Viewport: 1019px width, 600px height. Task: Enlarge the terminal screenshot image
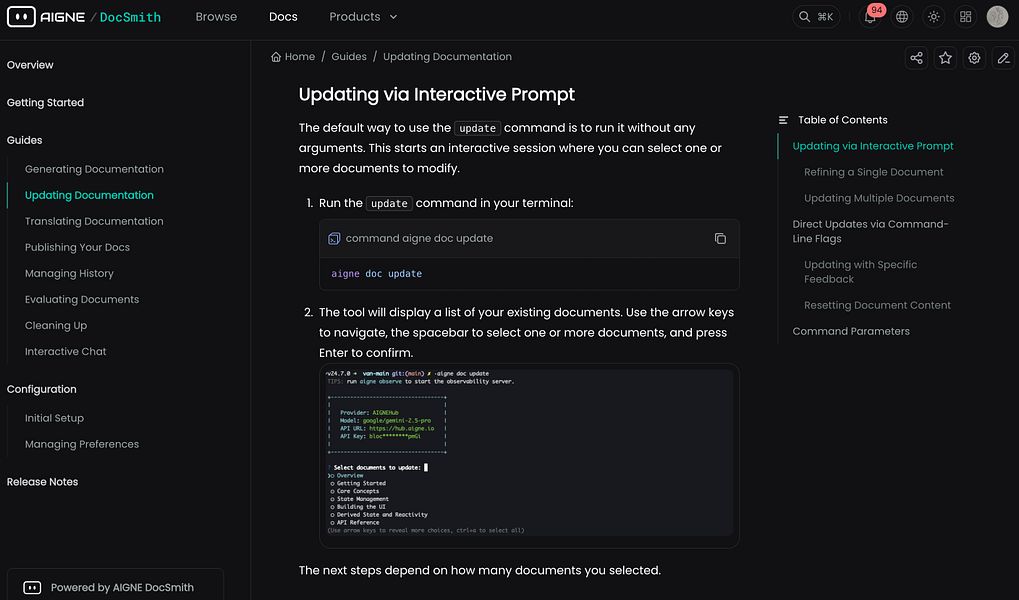(x=529, y=455)
